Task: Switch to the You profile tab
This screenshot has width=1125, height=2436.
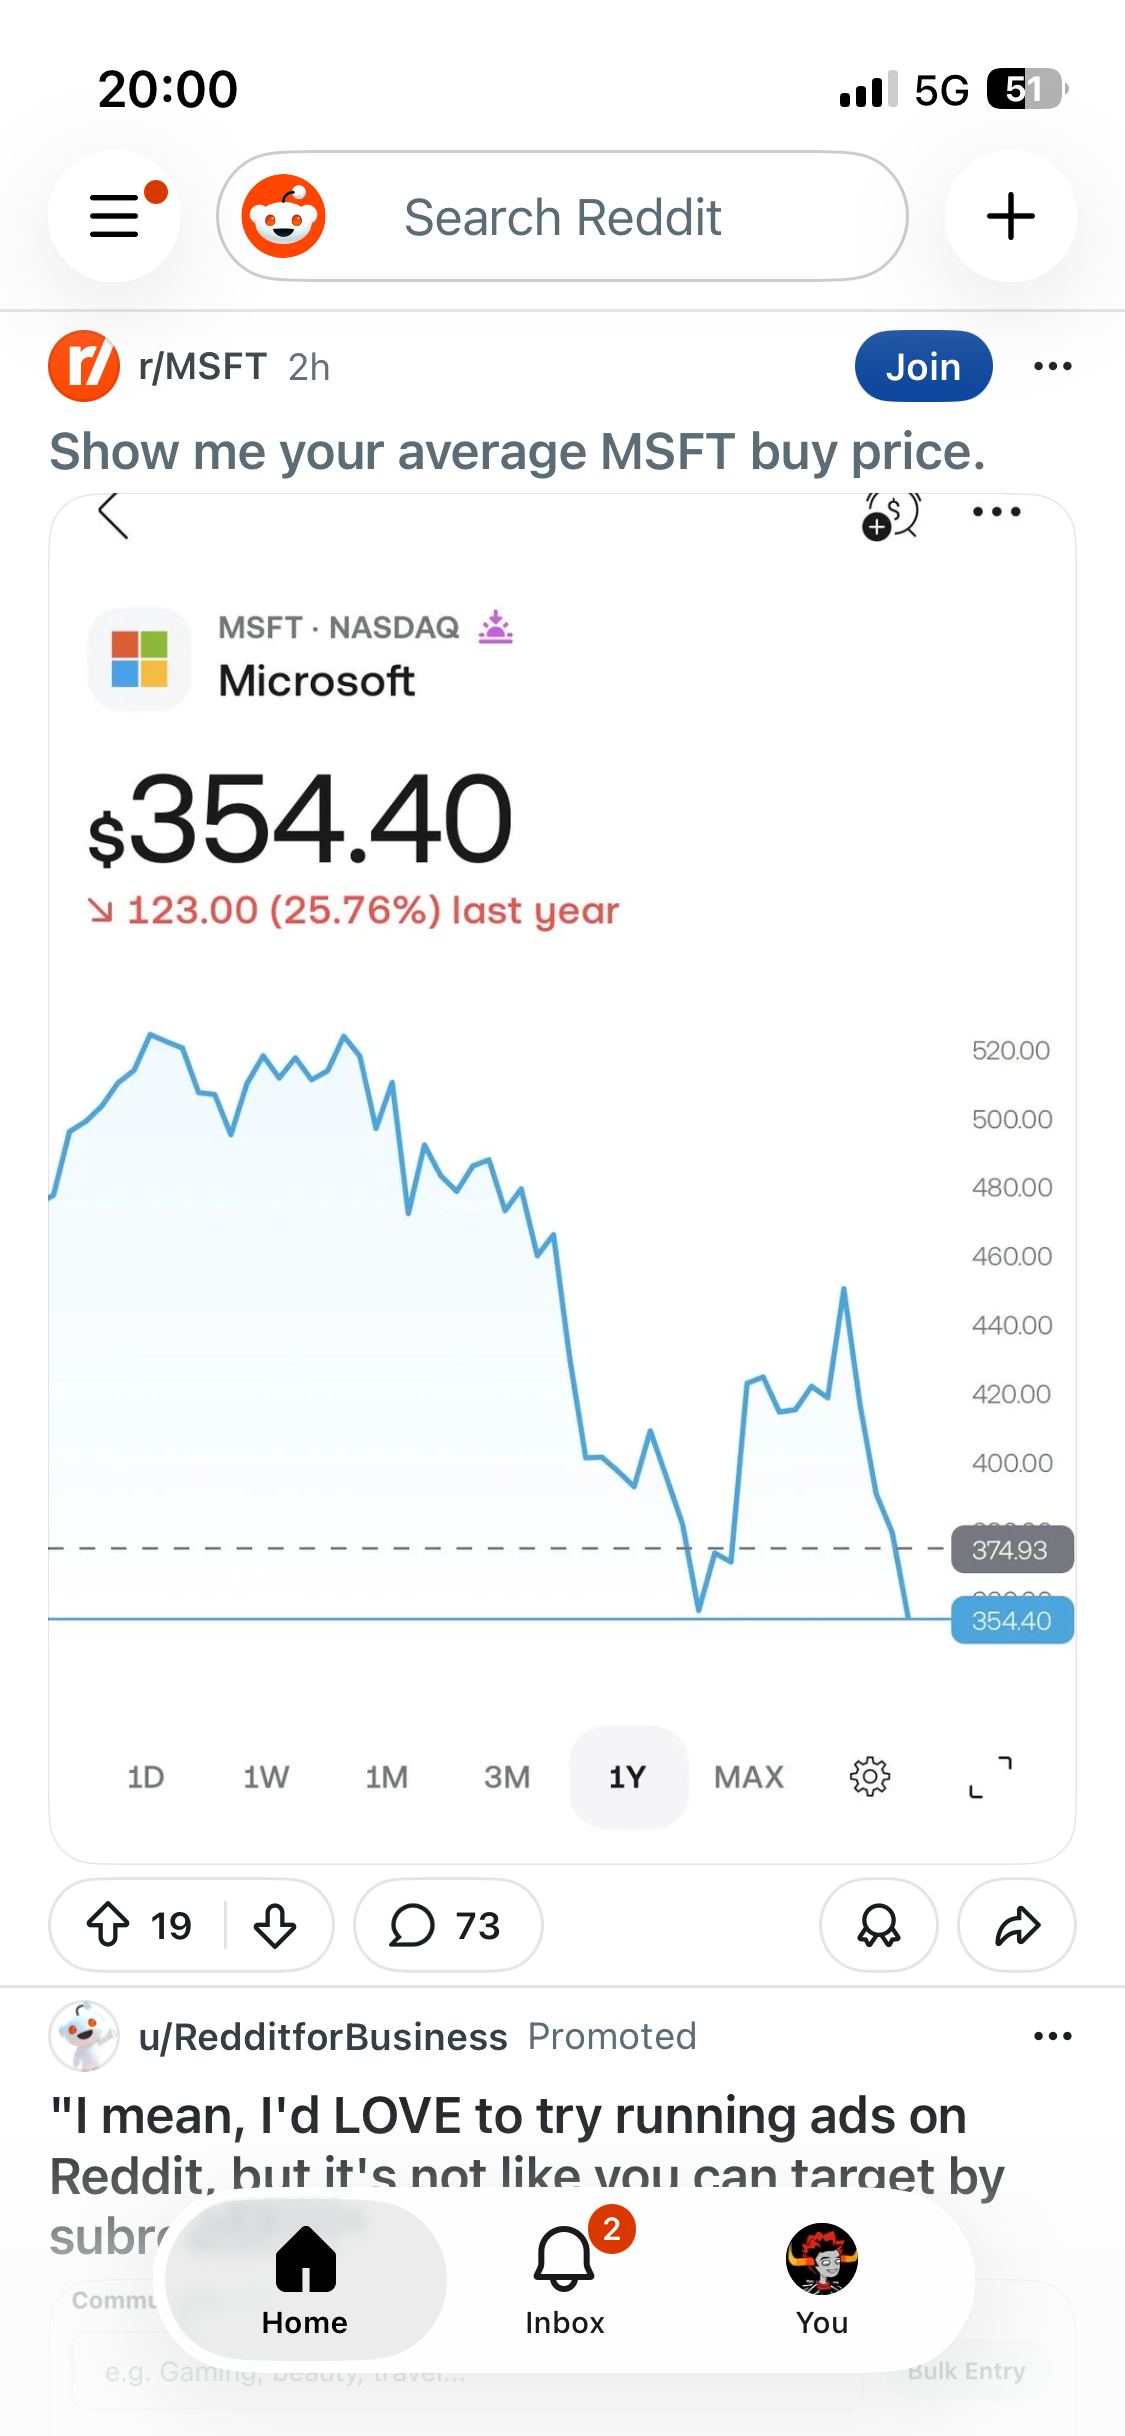Action: 822,2278
